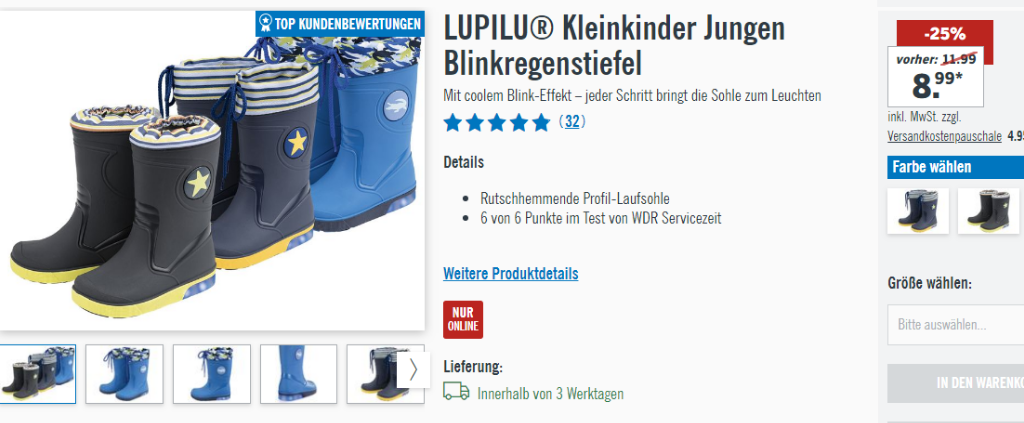Show next thumbnails with right chevron arrow
This screenshot has height=423, width=1024.
pos(413,370)
